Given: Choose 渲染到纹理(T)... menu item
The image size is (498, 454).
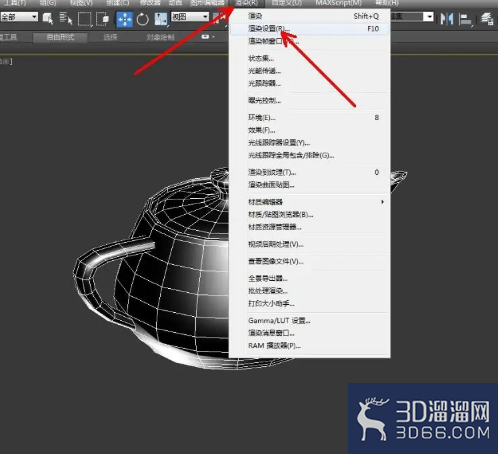Looking at the screenshot, I should click(310, 172).
